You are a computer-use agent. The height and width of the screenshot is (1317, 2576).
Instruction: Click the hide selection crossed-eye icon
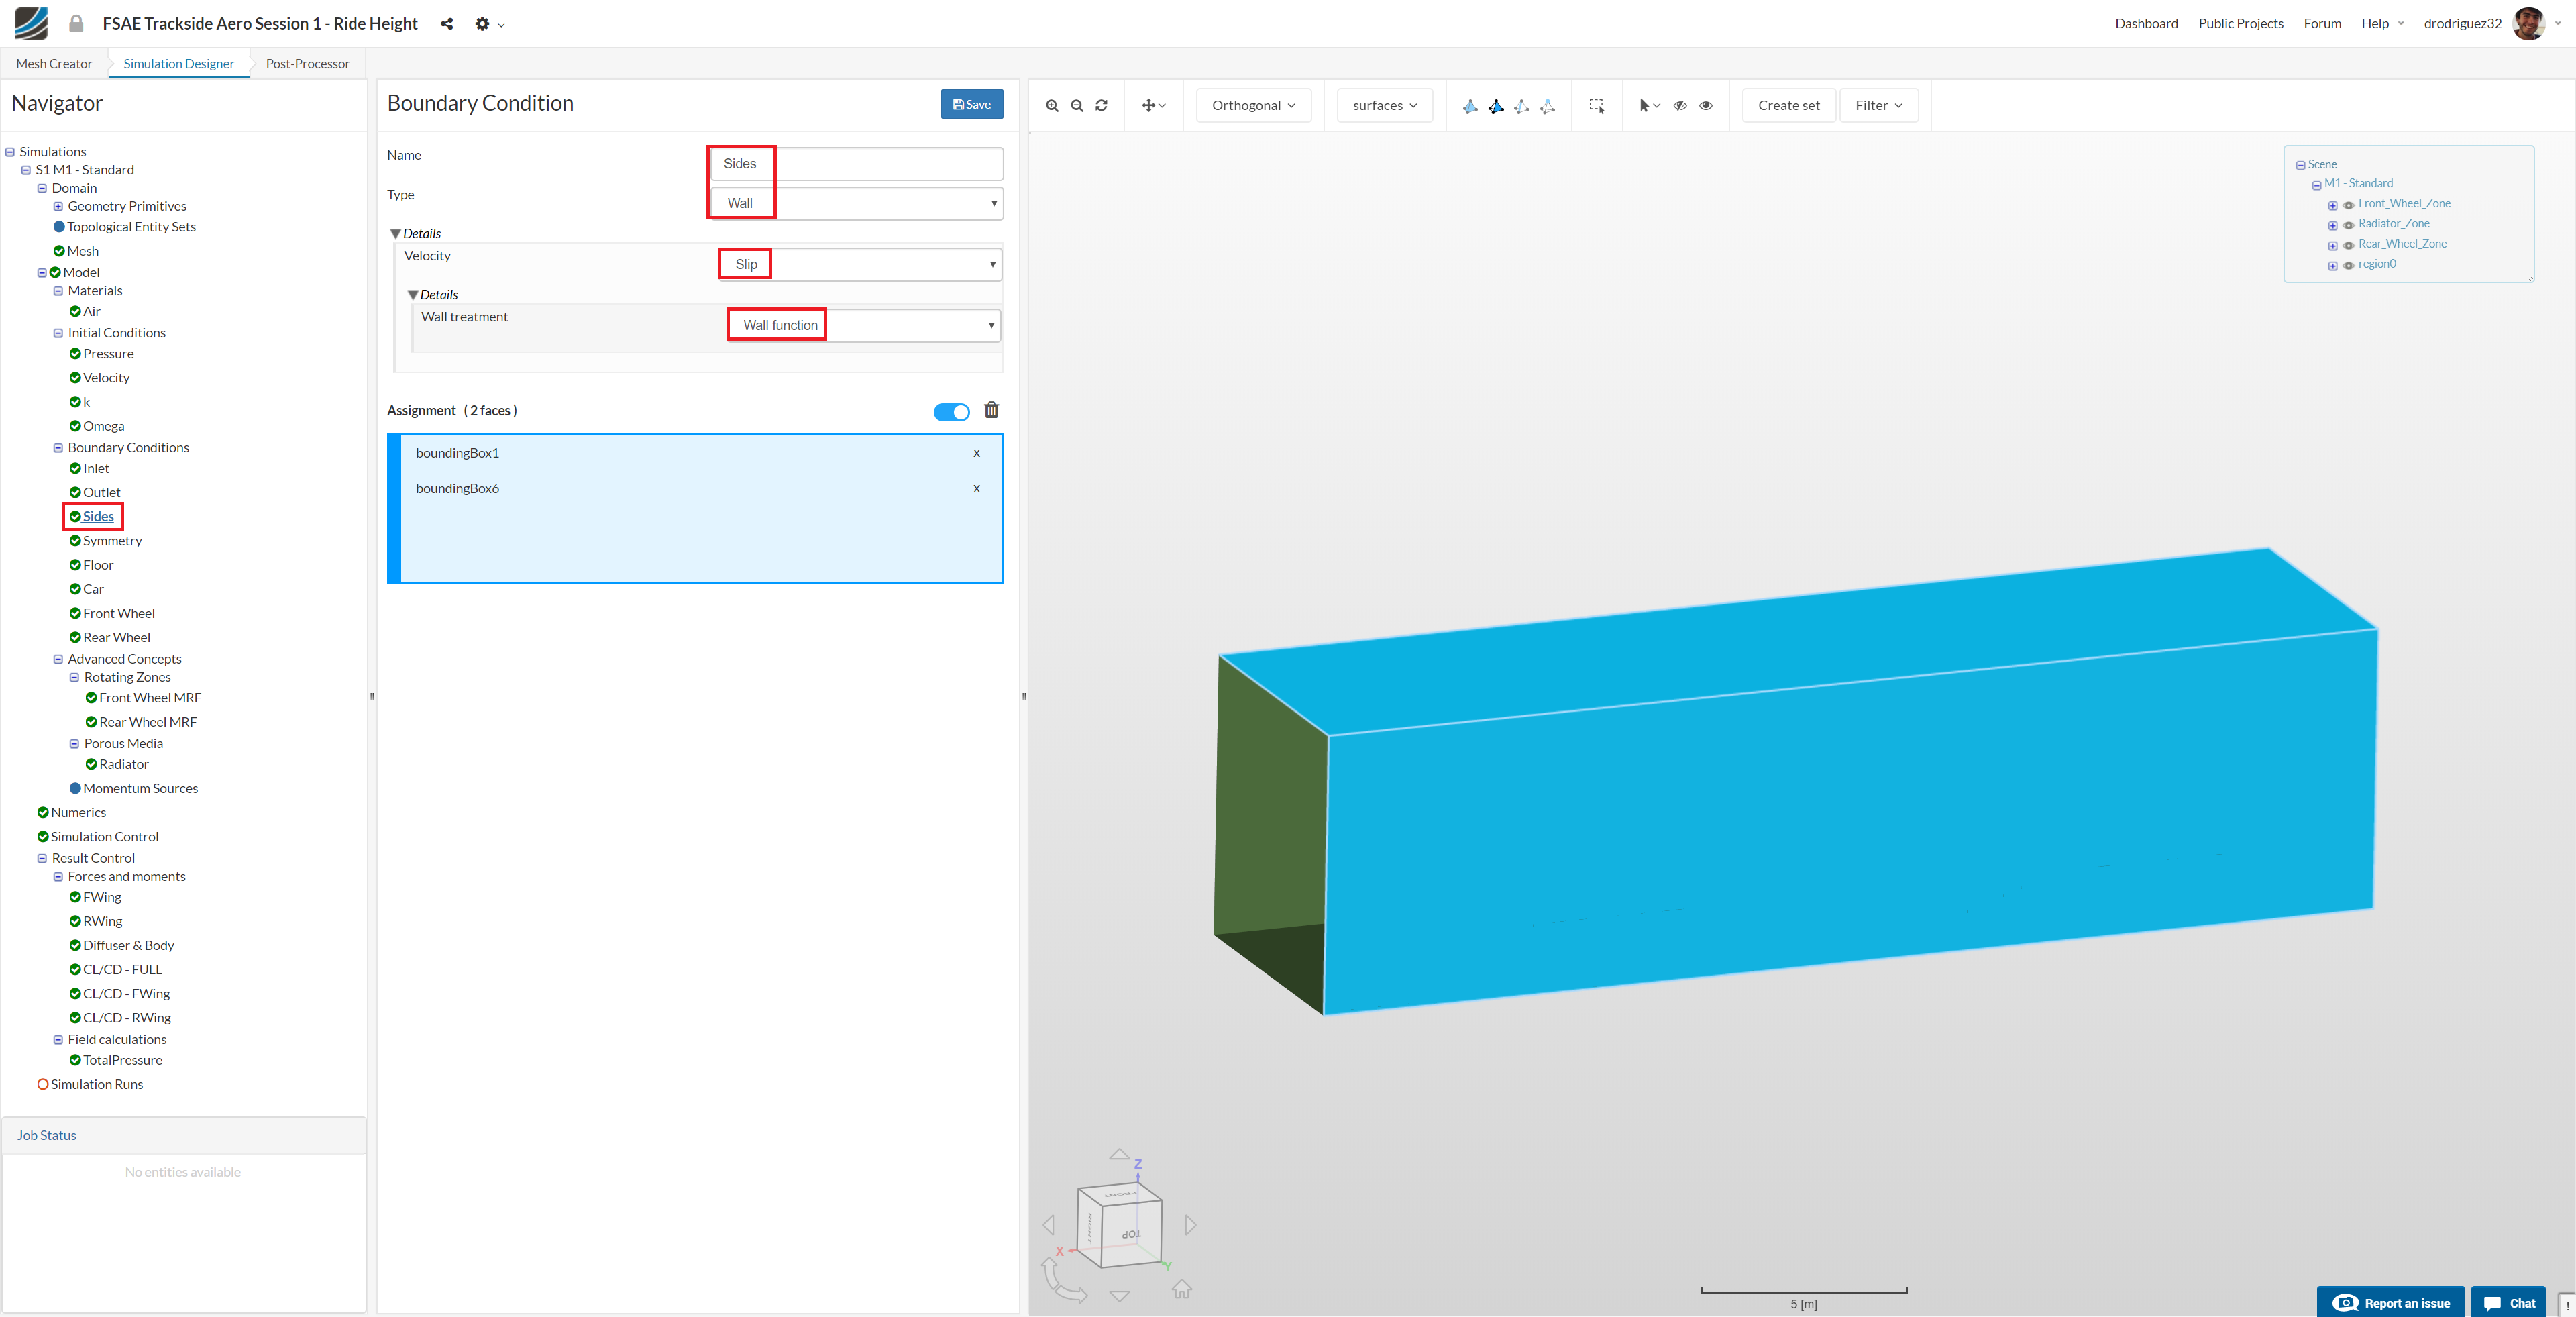pos(1680,105)
